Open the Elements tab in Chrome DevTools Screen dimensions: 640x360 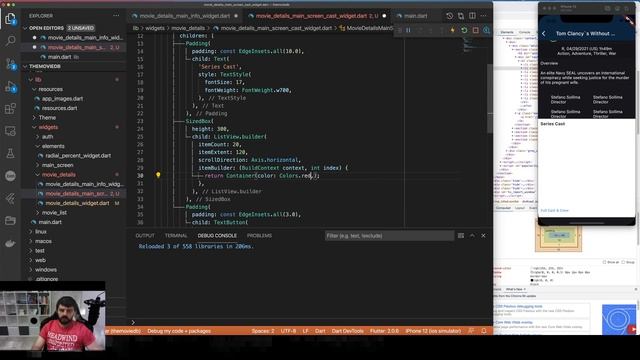coord(507,32)
